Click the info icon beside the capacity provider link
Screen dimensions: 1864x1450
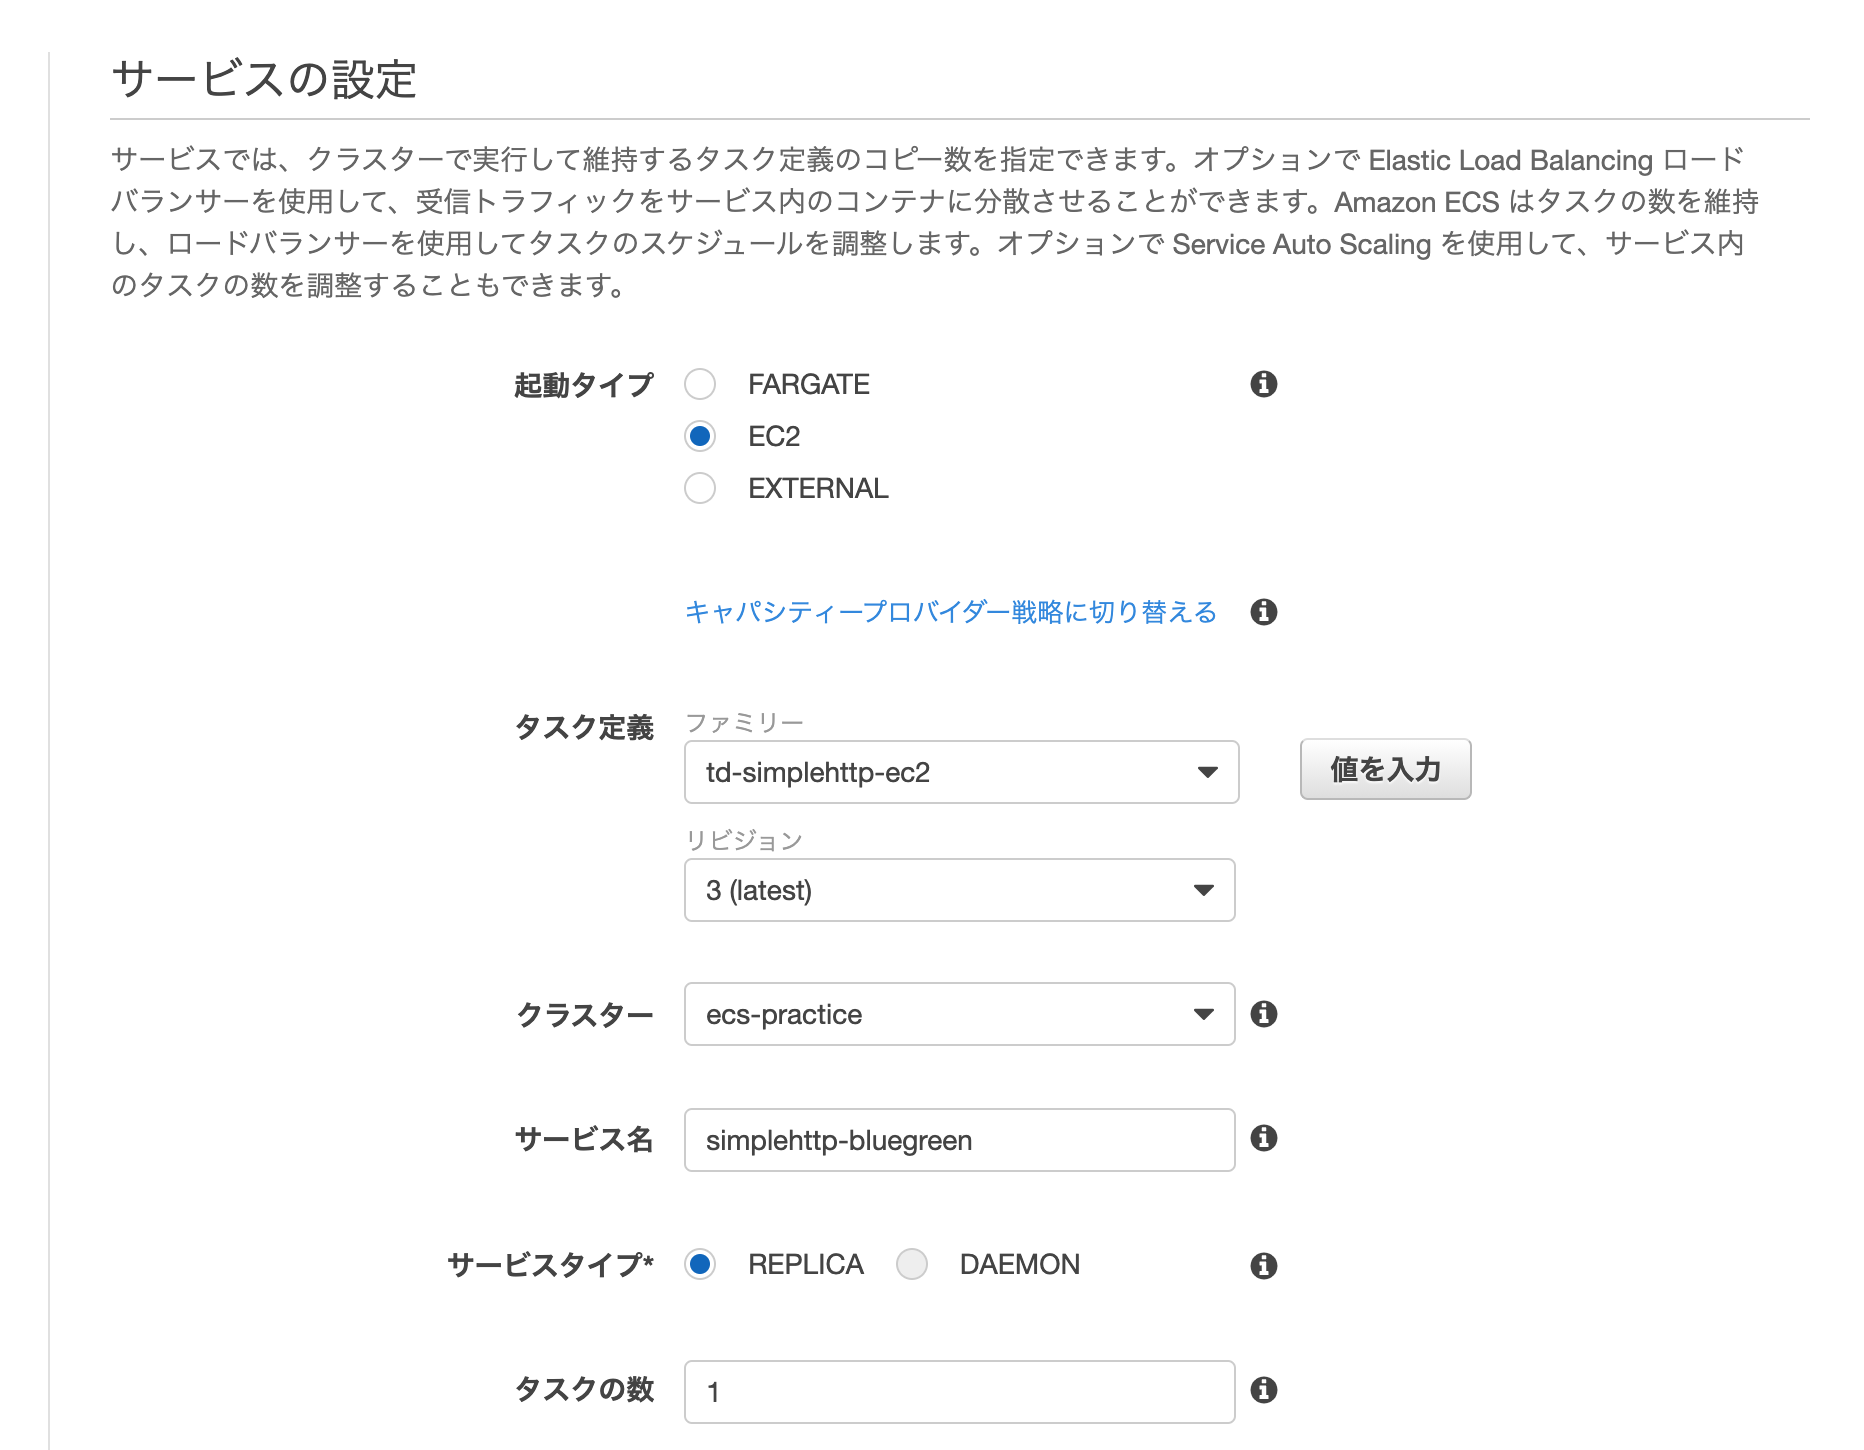click(x=1265, y=612)
